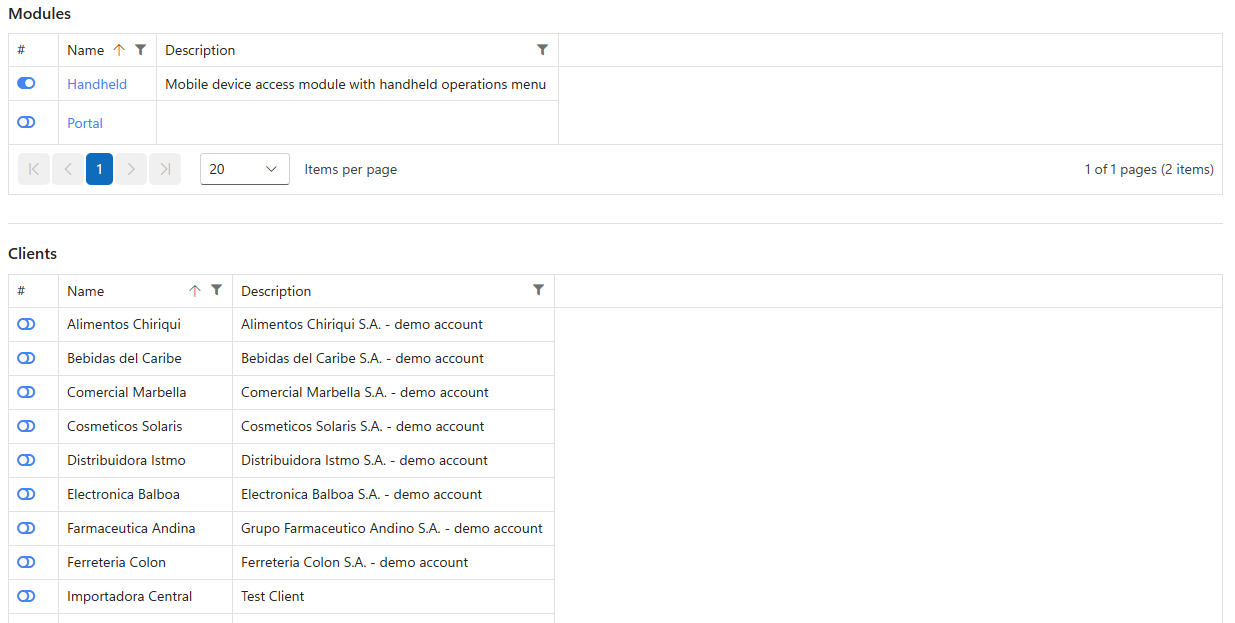This screenshot has height=623, width=1235.
Task: Click the Description header label in Clients table
Action: (276, 291)
